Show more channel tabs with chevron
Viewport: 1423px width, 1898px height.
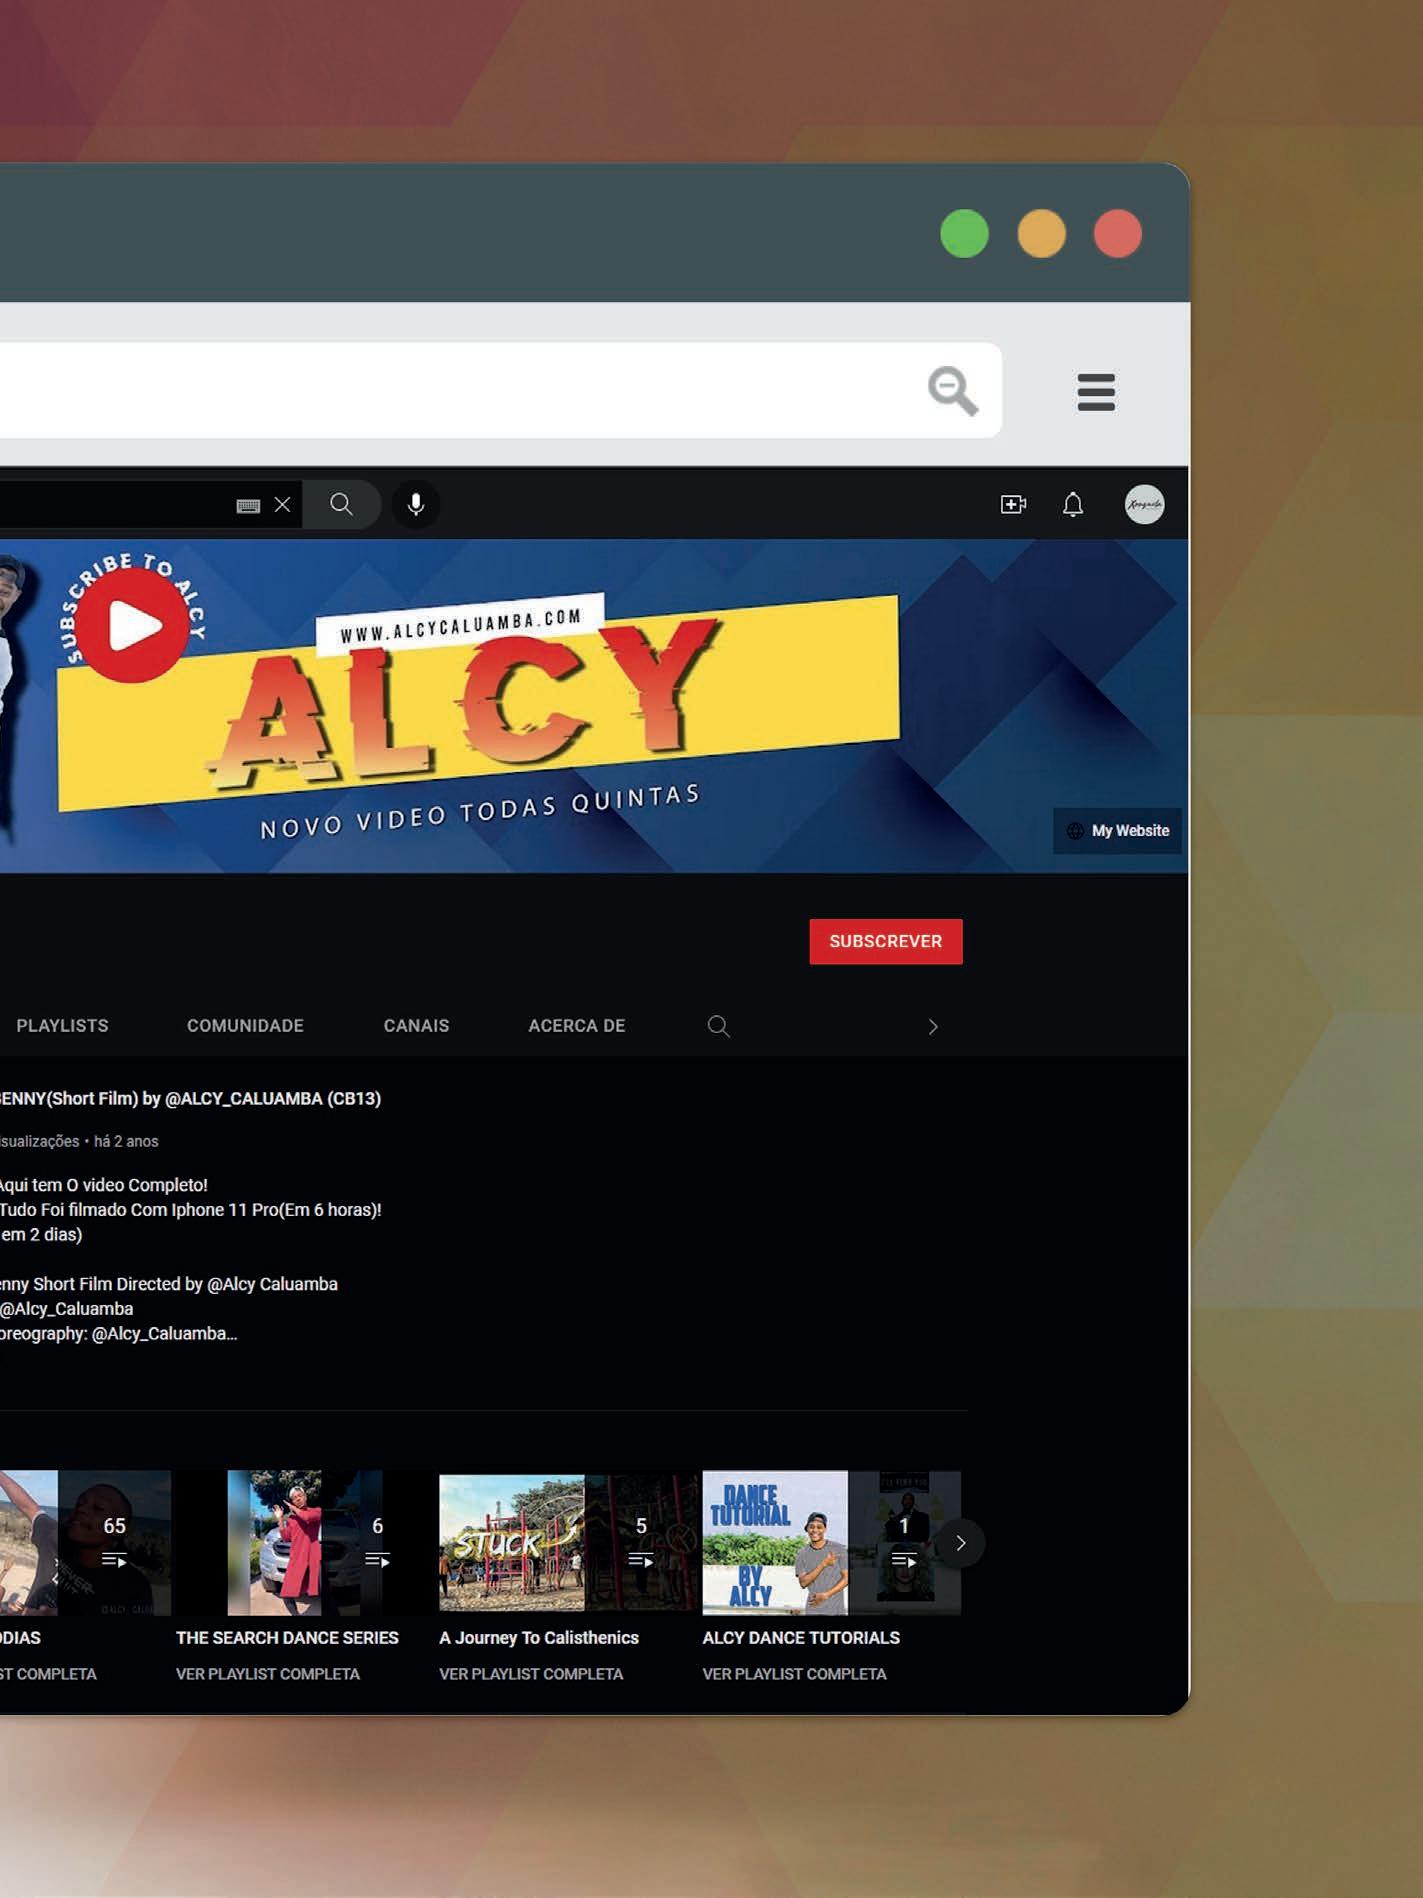tap(932, 1026)
